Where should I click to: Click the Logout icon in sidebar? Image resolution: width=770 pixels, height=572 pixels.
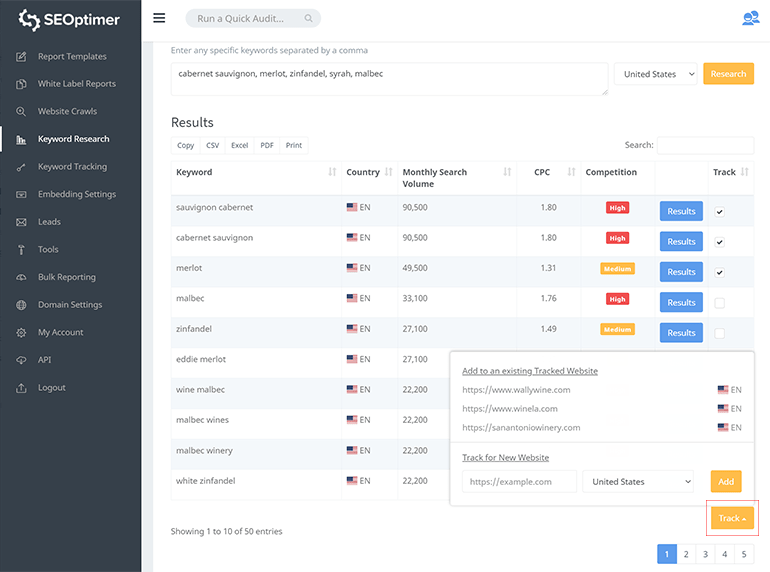pyautogui.click(x=21, y=388)
